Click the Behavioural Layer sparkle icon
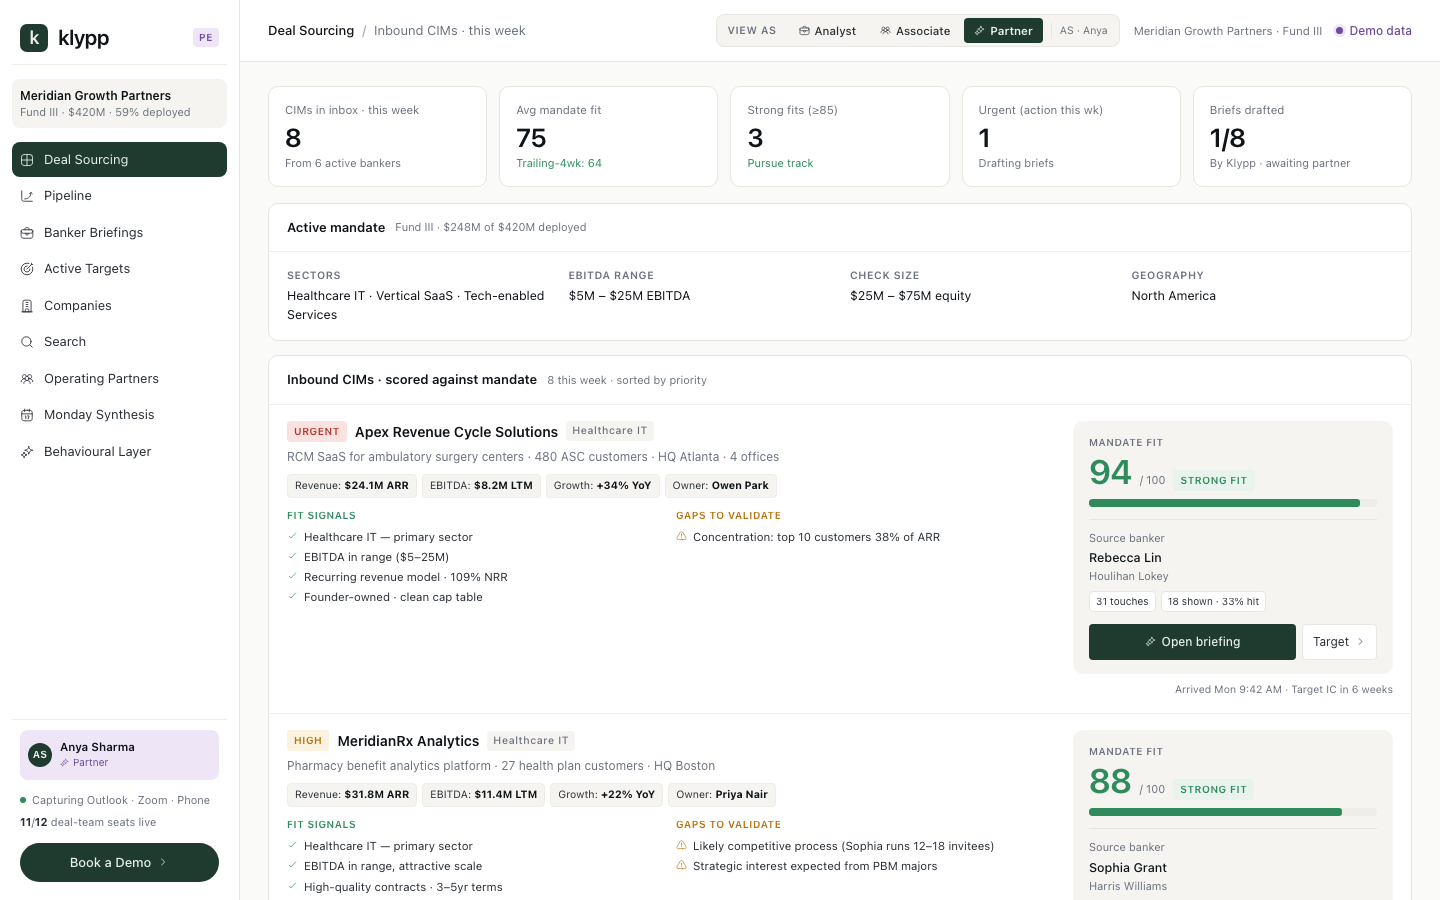The height and width of the screenshot is (900, 1440). point(27,452)
